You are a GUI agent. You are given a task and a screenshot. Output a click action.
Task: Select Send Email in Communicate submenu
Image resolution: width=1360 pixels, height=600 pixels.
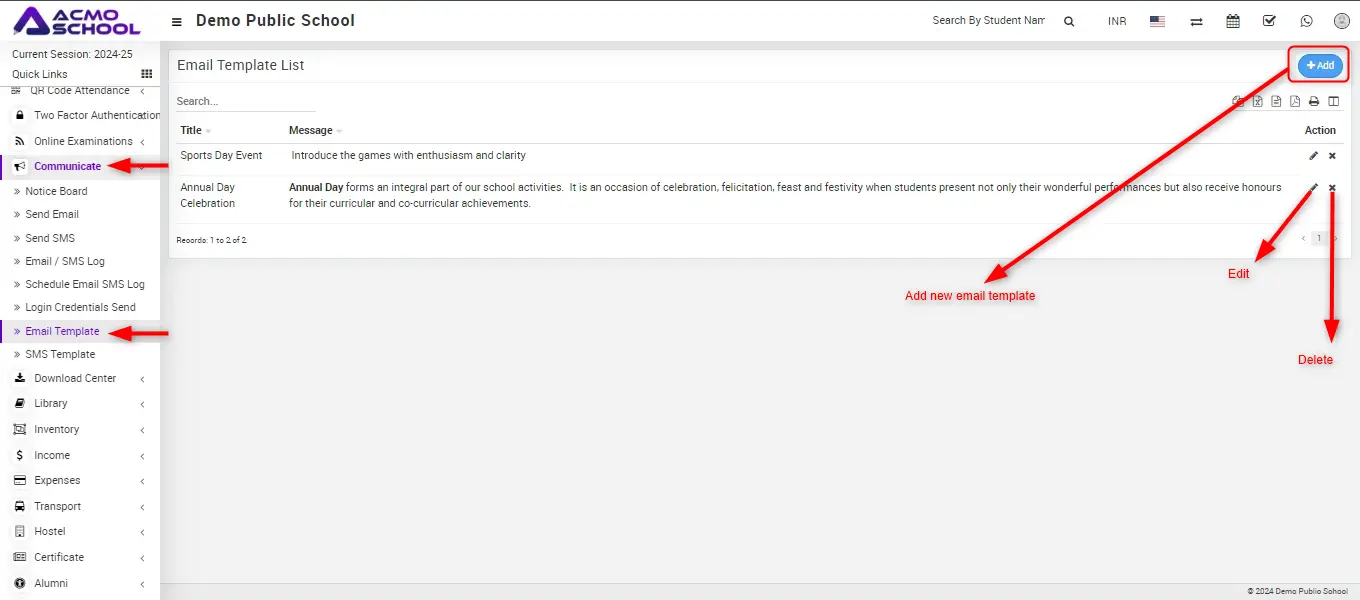(x=52, y=214)
